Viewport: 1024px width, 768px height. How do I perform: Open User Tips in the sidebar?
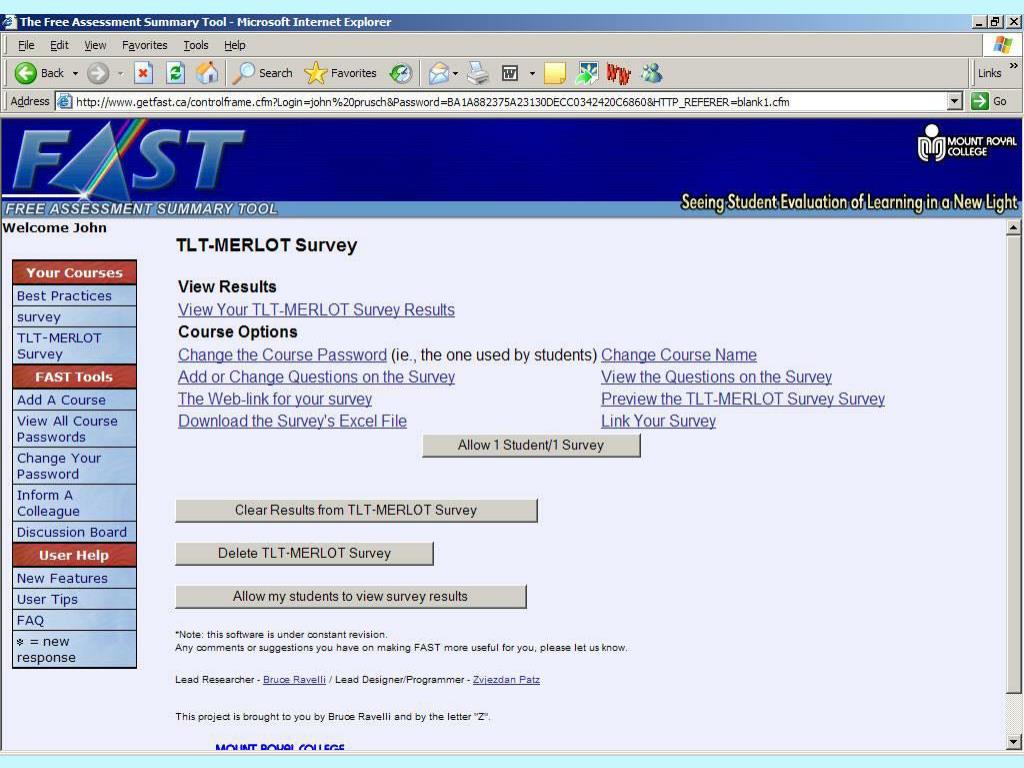tap(74, 599)
